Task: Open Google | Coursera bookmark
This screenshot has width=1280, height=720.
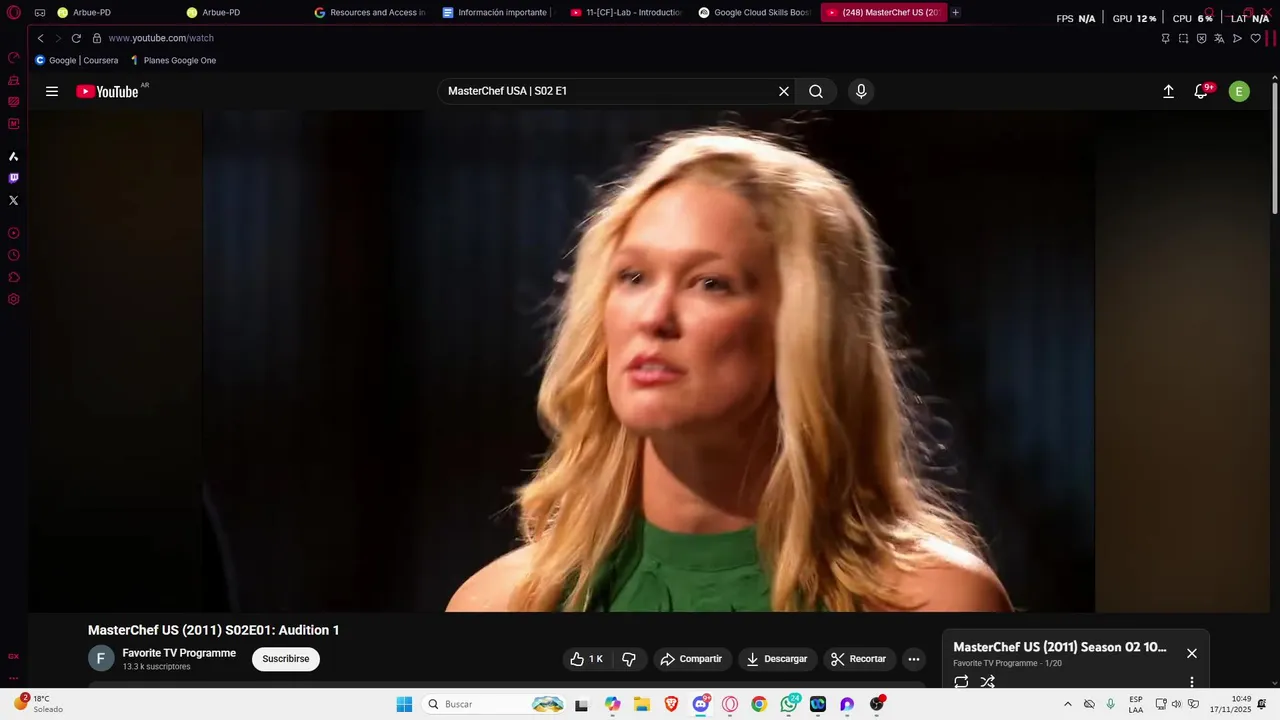Action: point(77,60)
